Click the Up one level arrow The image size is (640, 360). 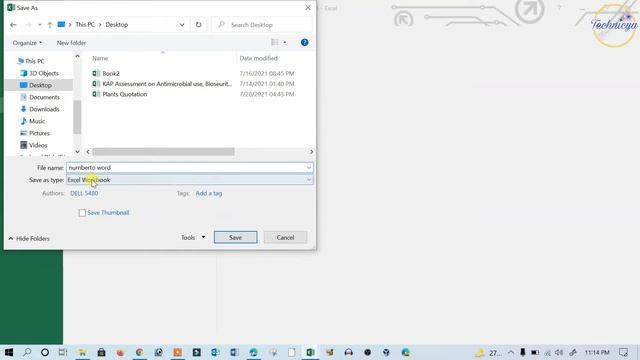click(50, 25)
